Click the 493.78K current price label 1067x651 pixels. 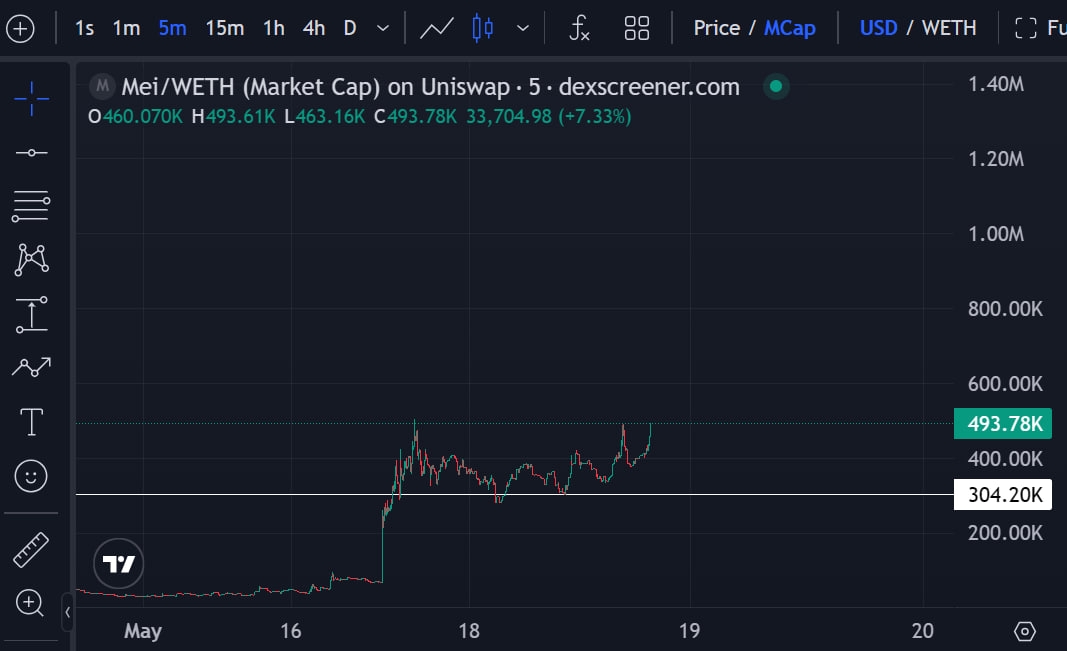[1003, 424]
